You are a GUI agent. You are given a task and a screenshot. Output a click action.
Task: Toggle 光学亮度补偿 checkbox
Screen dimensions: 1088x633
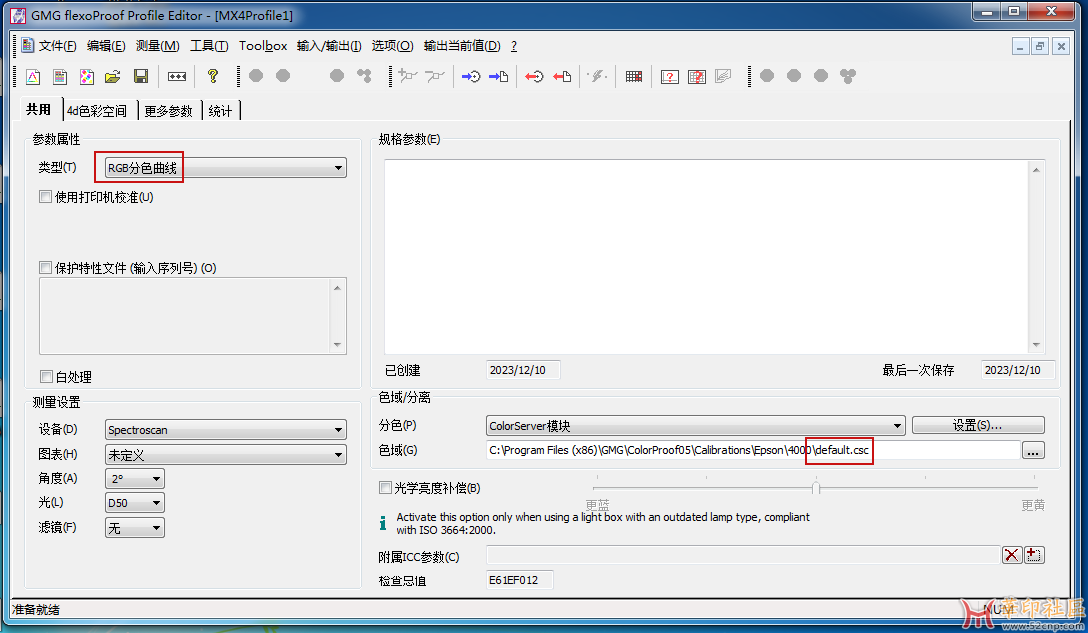tap(385, 488)
